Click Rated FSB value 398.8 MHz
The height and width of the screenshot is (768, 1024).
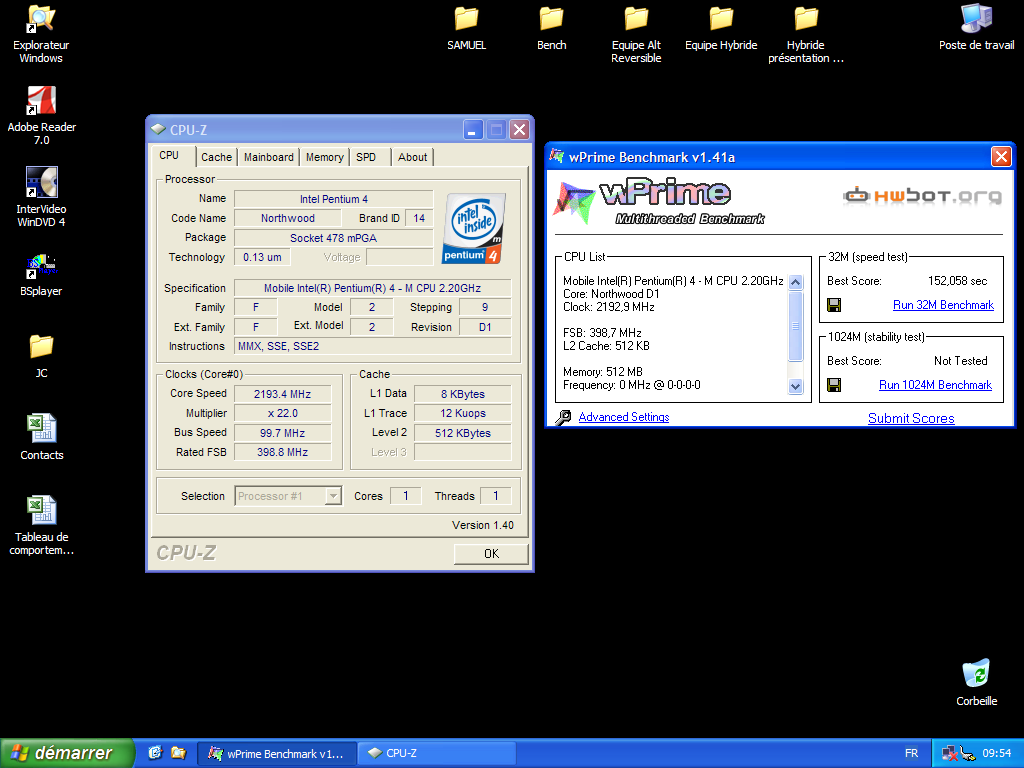(282, 452)
